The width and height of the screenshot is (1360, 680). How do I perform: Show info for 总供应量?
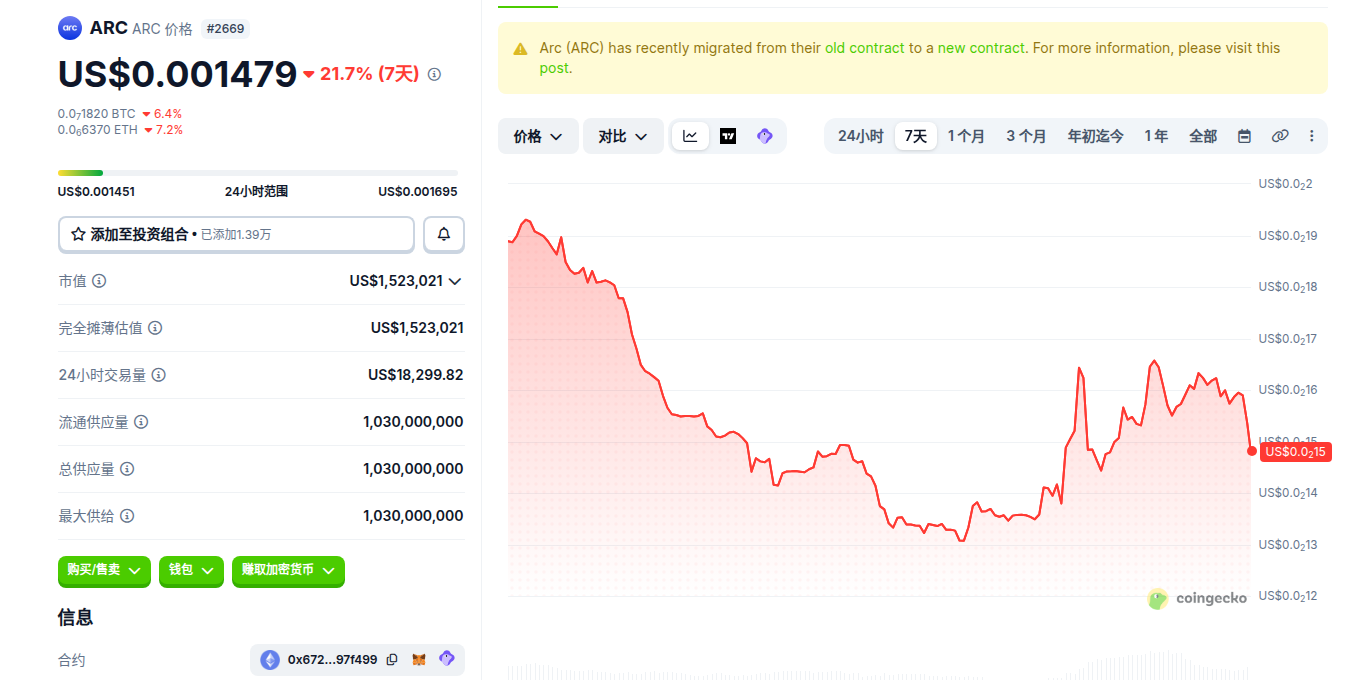pos(127,469)
